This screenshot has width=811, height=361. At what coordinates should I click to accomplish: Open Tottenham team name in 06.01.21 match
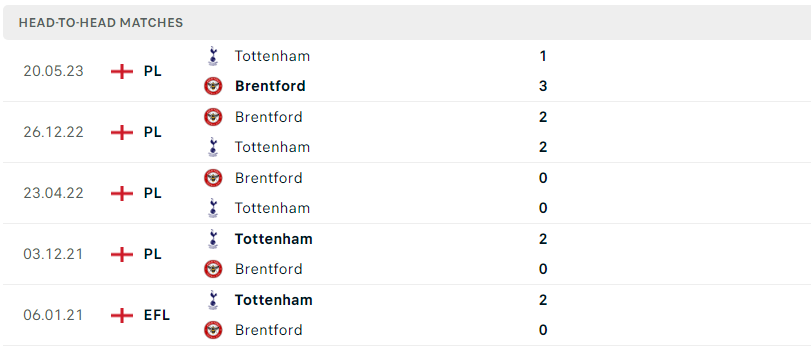click(274, 300)
